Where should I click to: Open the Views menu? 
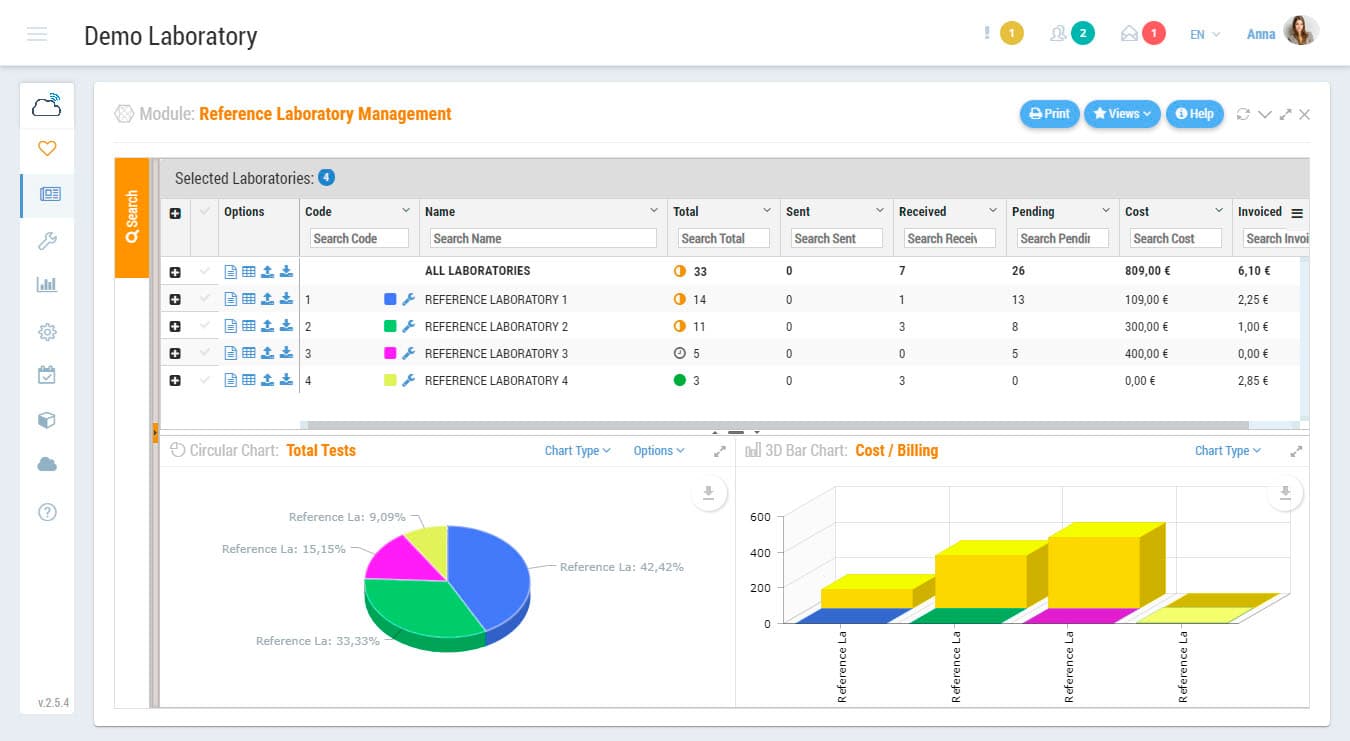pyautogui.click(x=1121, y=114)
